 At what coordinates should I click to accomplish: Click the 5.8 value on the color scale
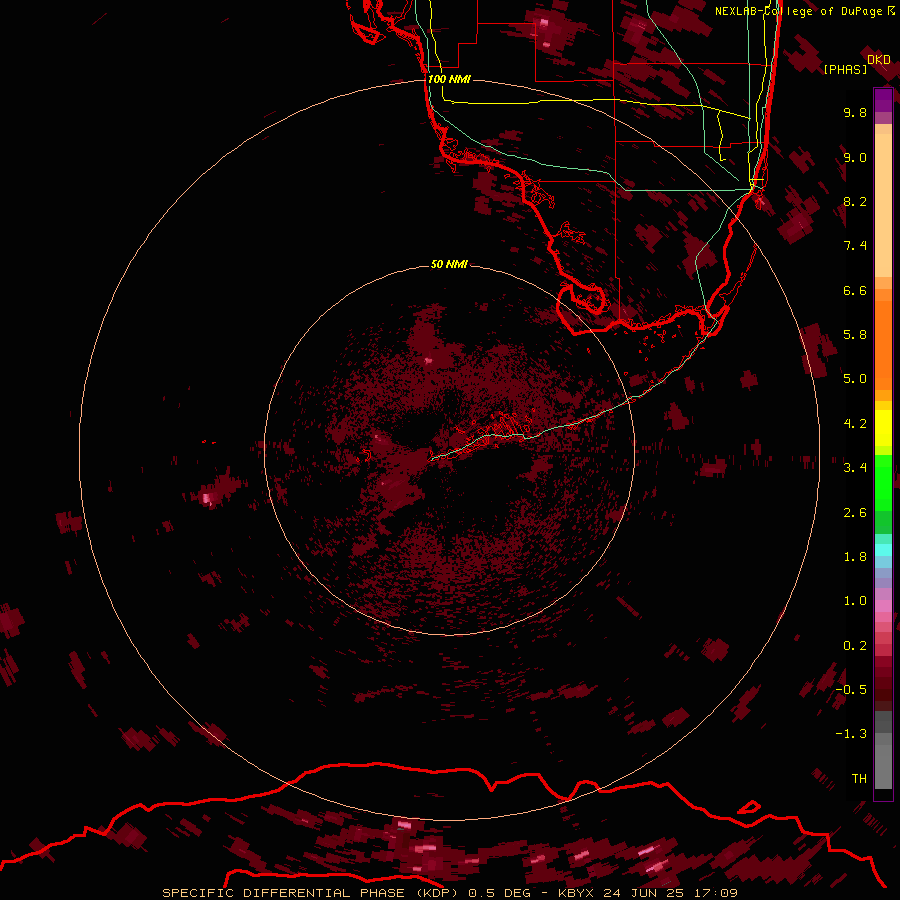(855, 335)
